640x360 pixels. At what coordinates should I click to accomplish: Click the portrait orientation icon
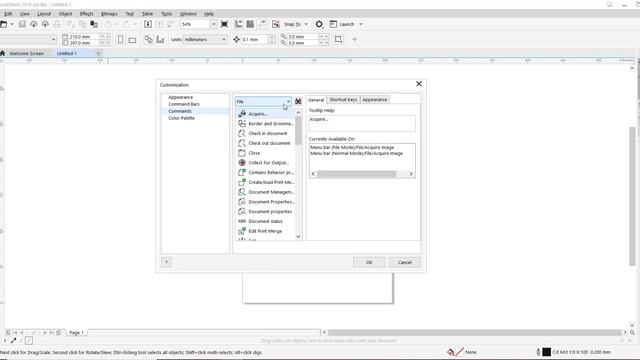coord(120,40)
